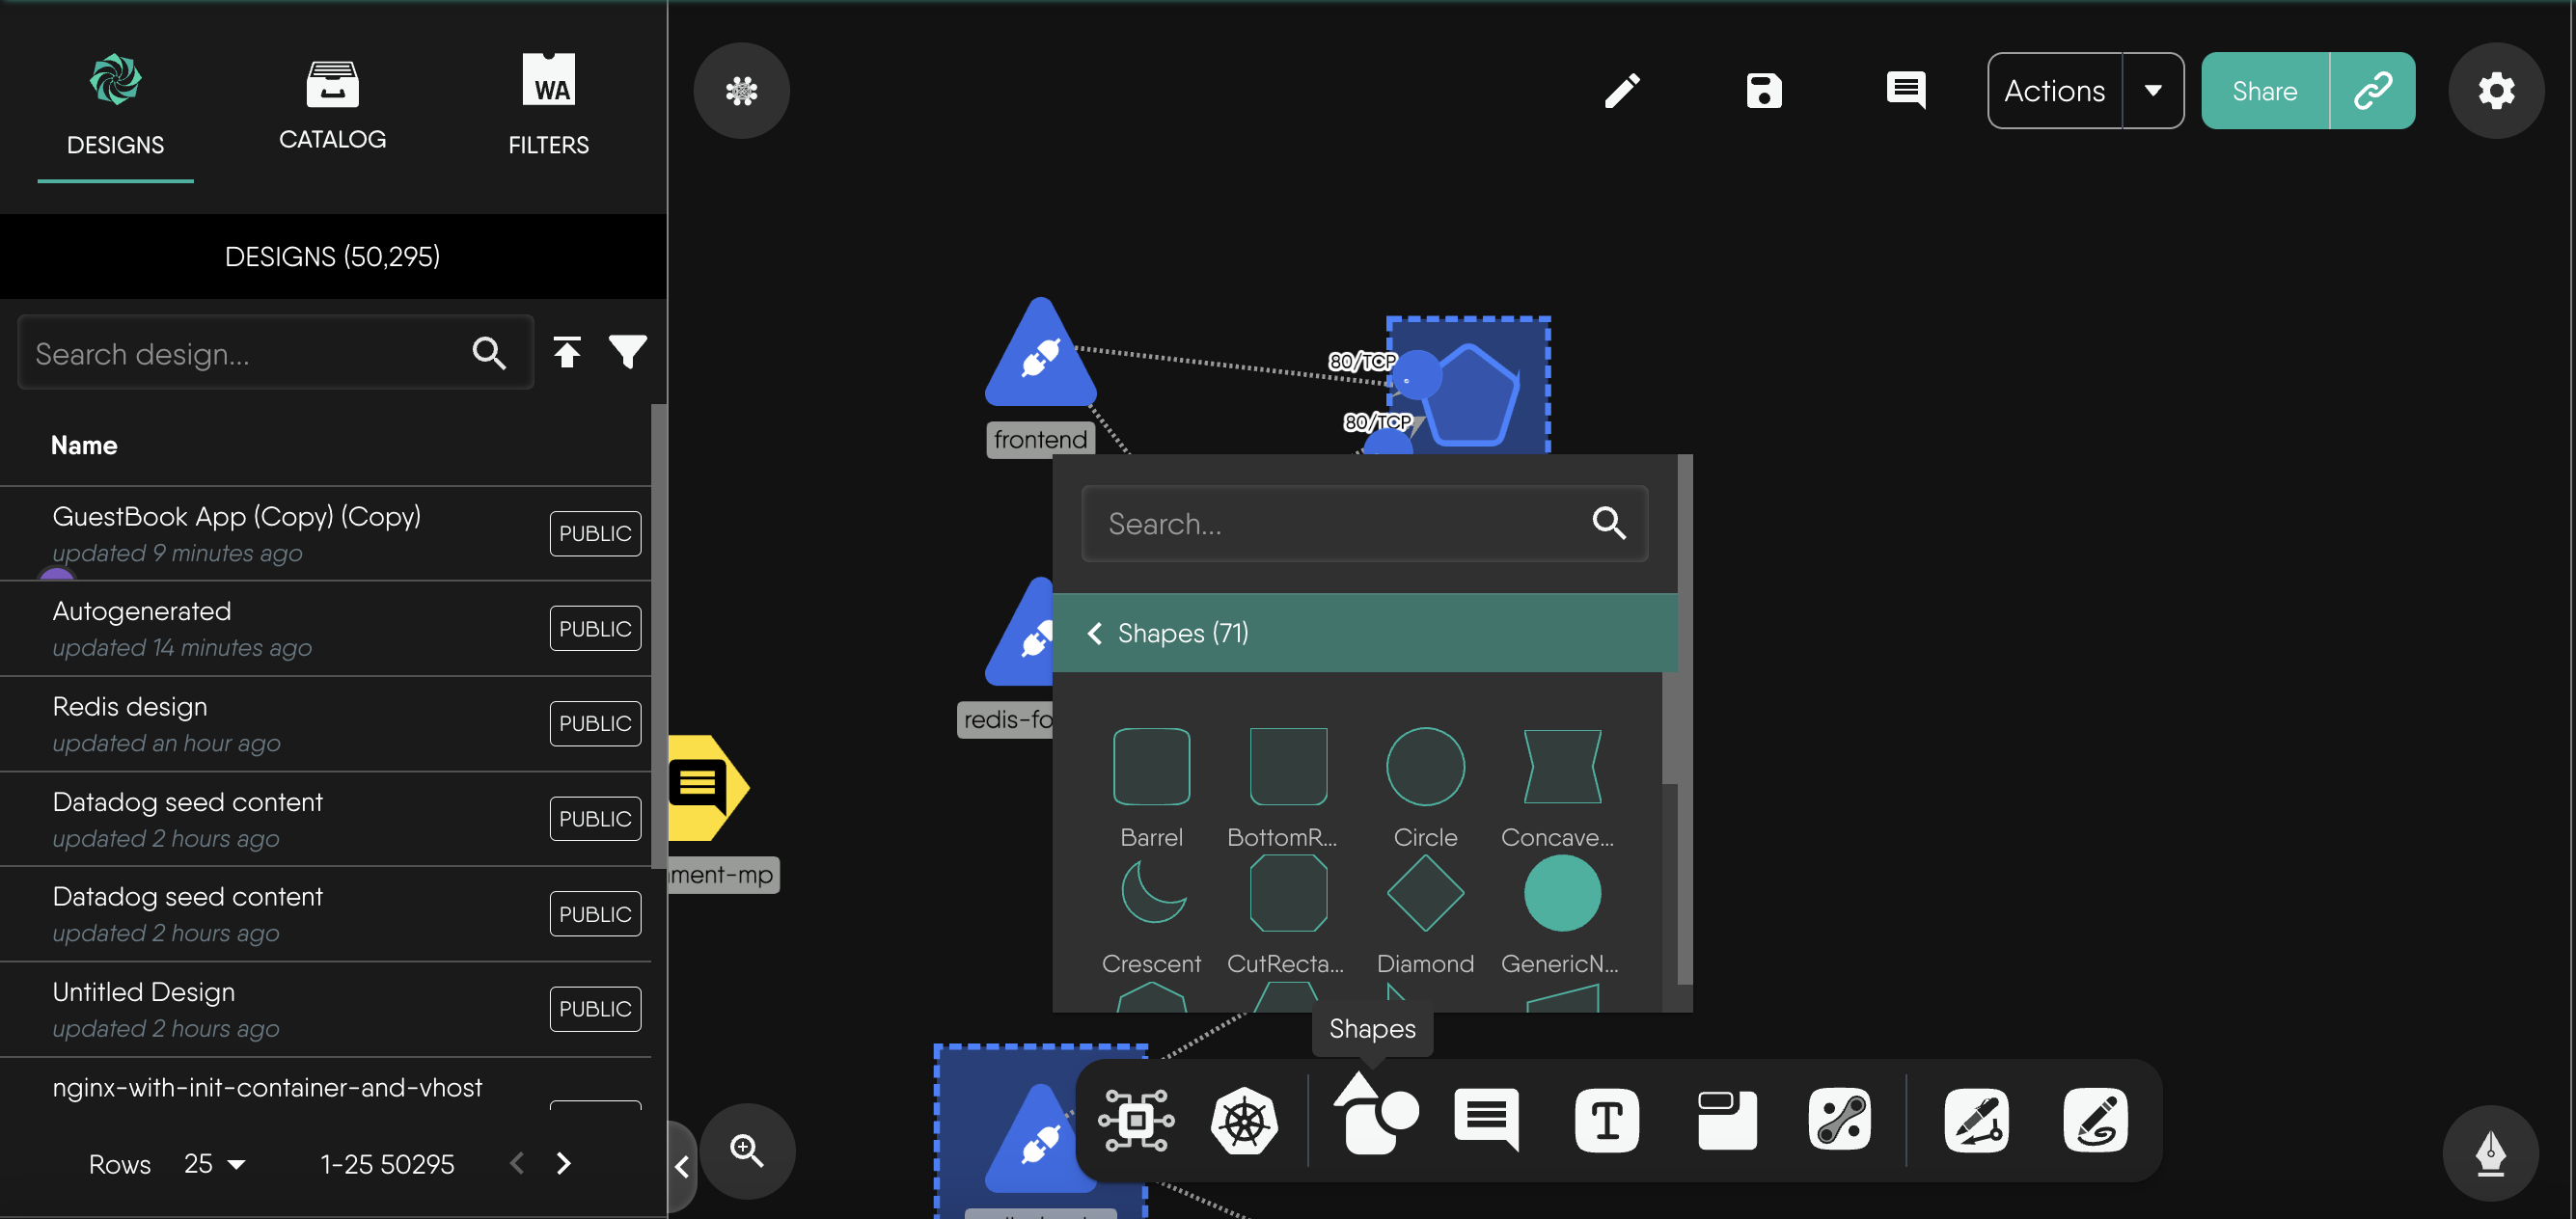
Task: Select the comment tool in the bottom toolbar
Action: 1485,1120
